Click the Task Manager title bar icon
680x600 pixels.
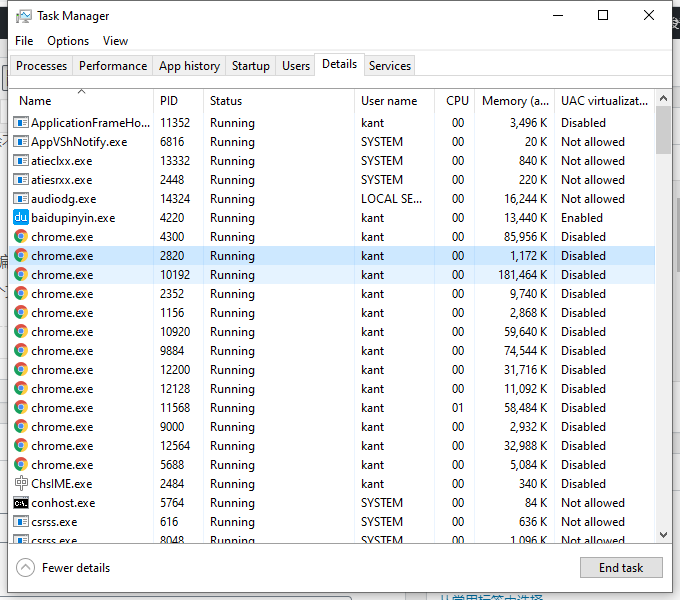(x=23, y=16)
